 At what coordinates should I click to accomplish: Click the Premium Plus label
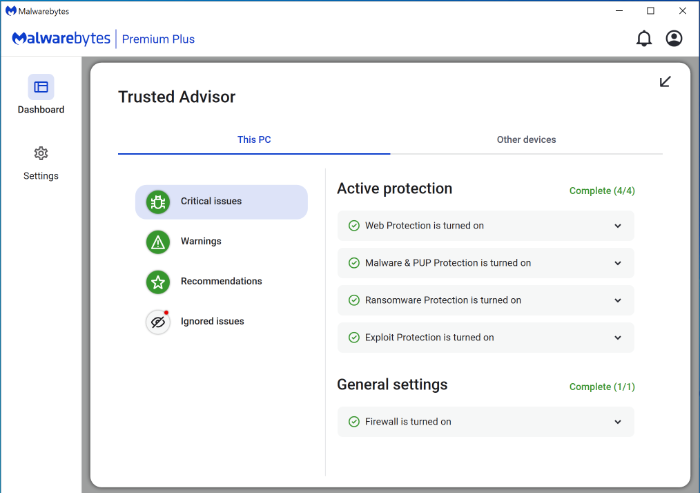point(158,39)
